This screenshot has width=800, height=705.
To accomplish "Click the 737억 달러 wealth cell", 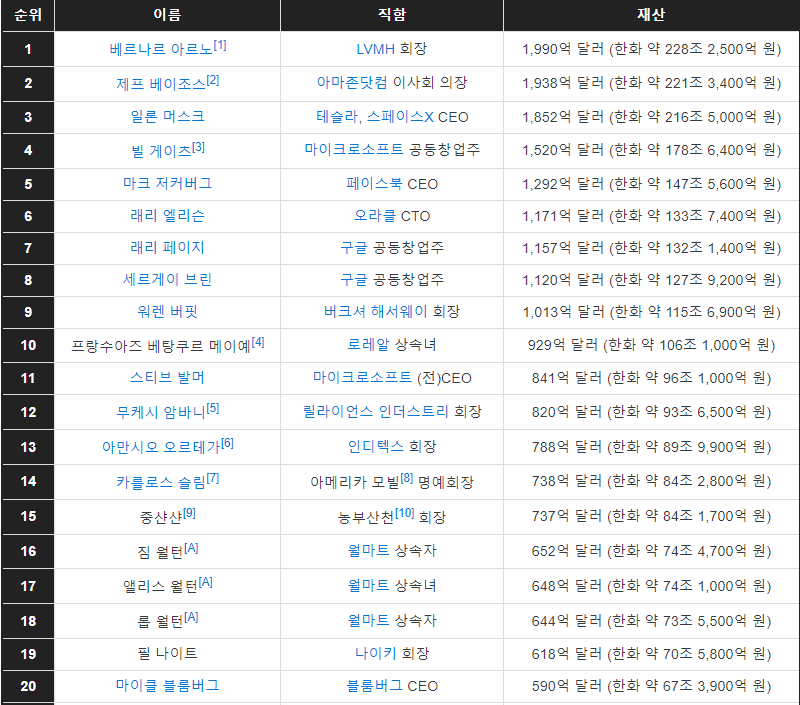I will pyautogui.click(x=652, y=516).
